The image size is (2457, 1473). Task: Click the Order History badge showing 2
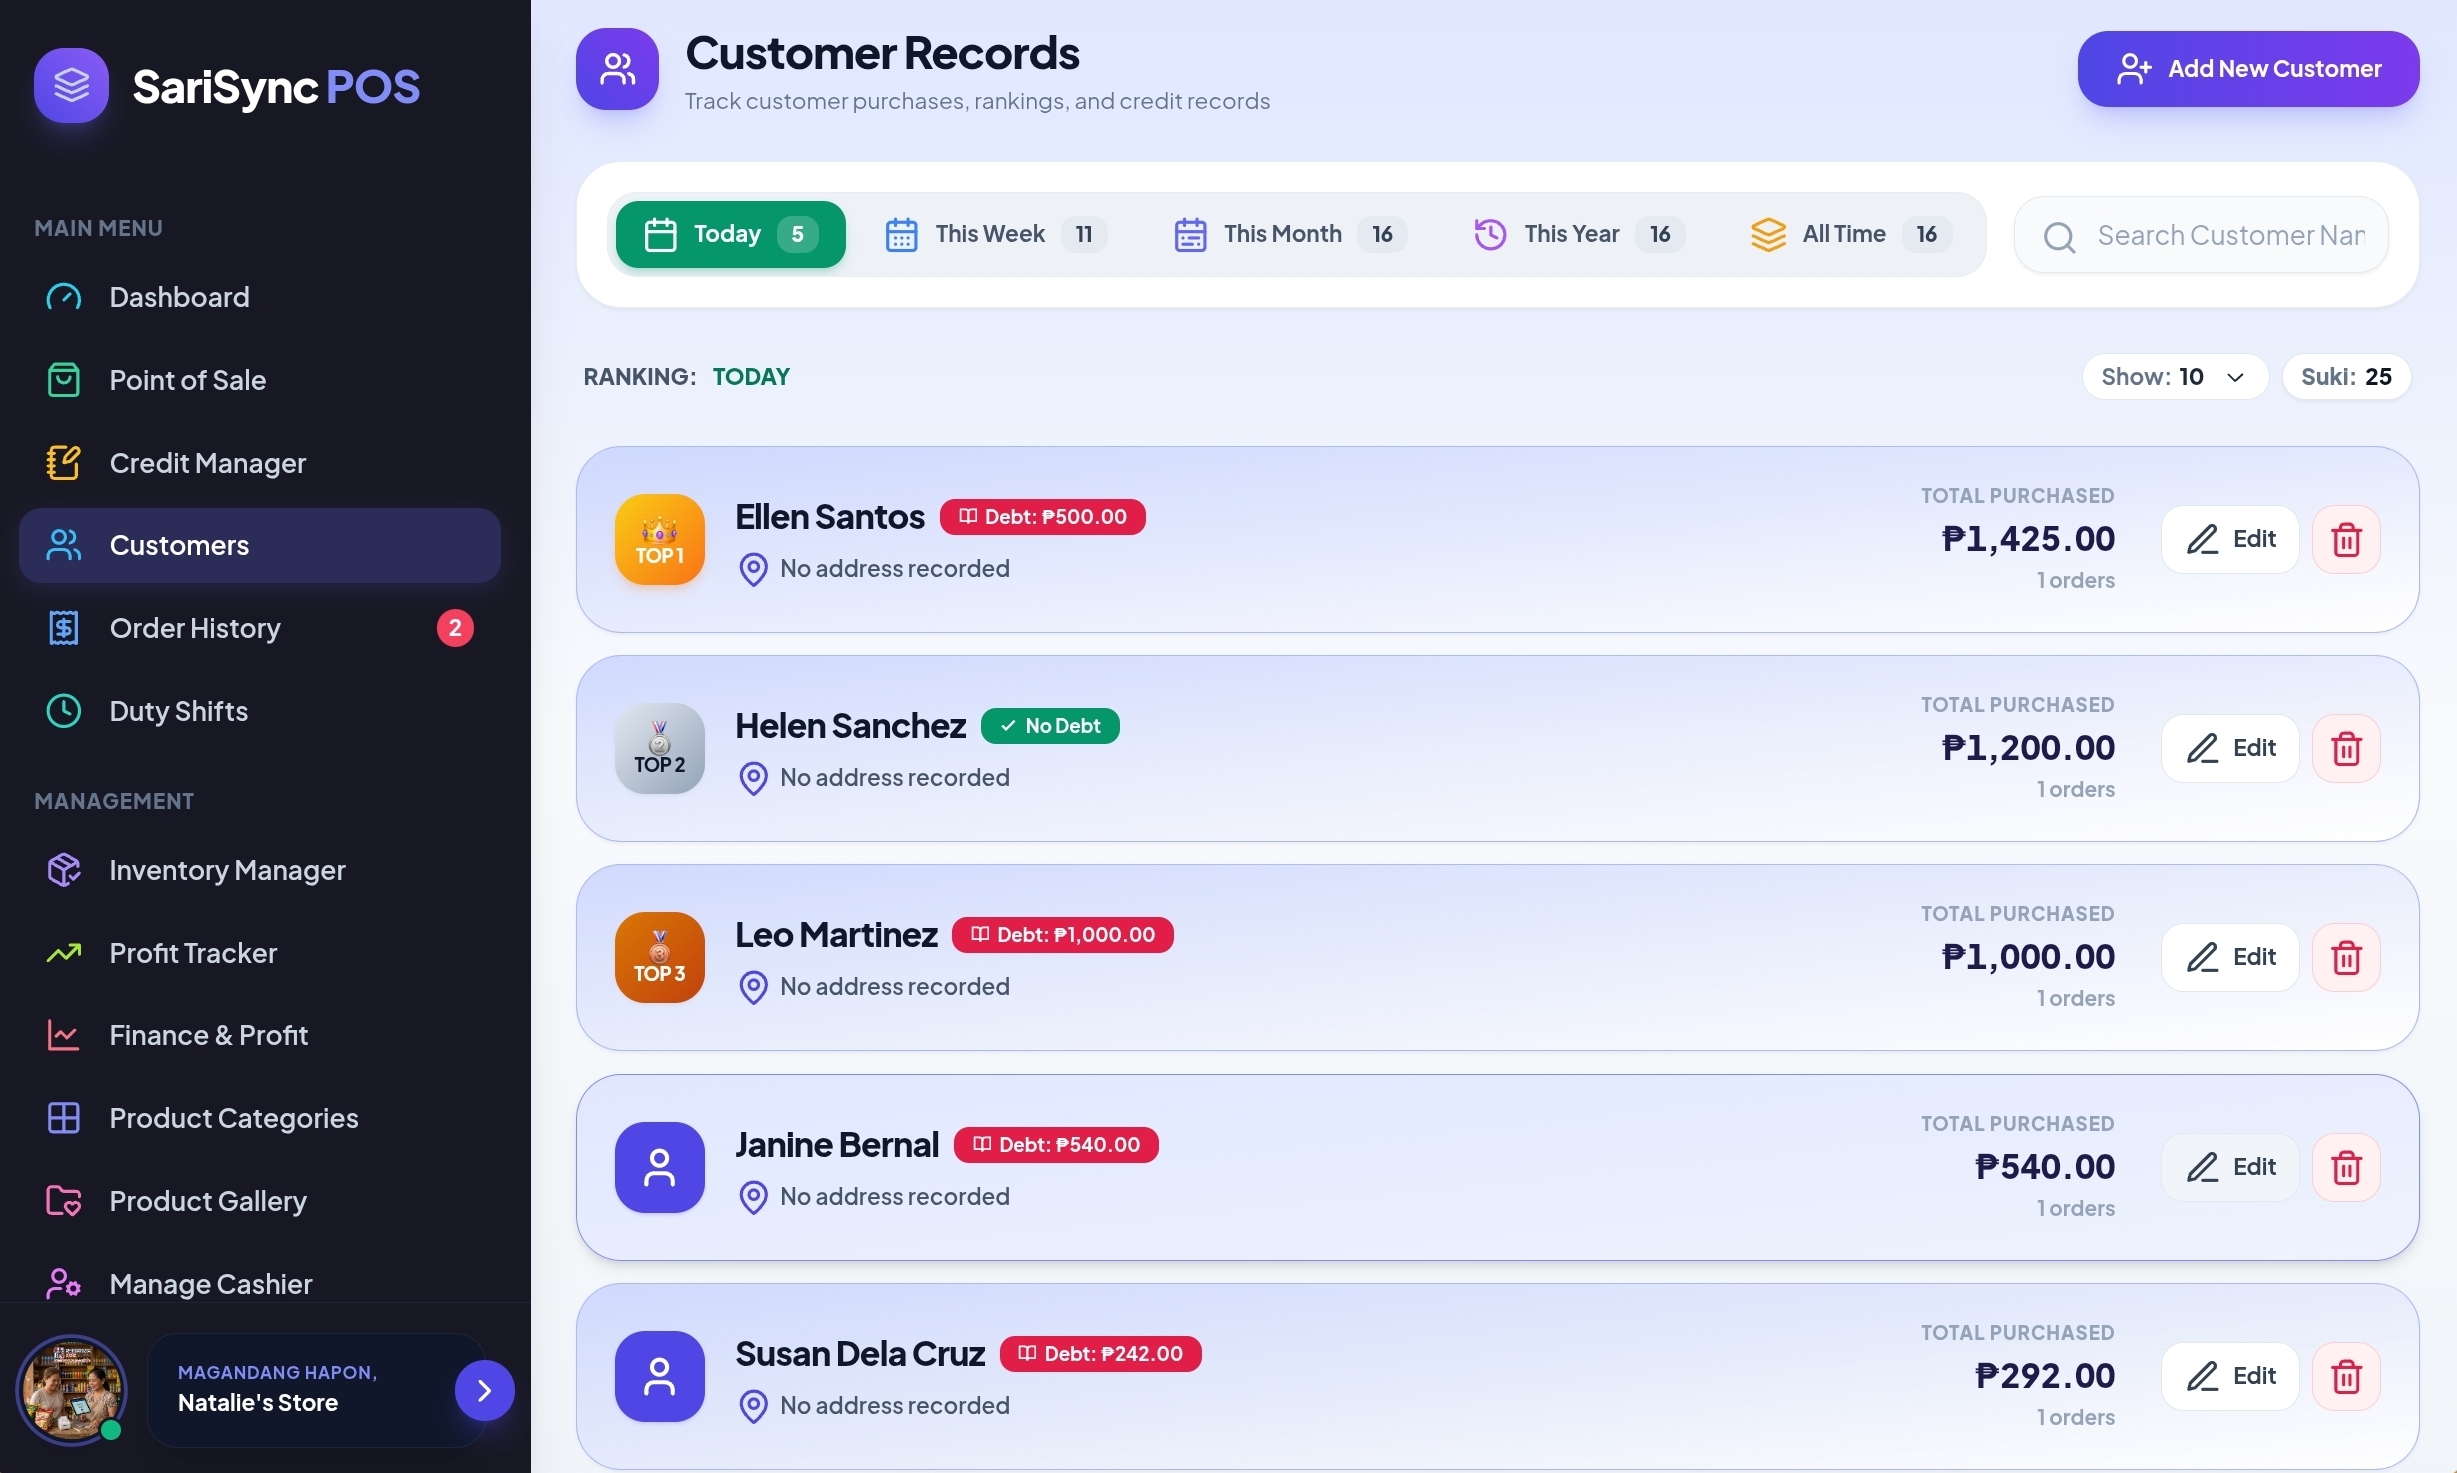(455, 628)
